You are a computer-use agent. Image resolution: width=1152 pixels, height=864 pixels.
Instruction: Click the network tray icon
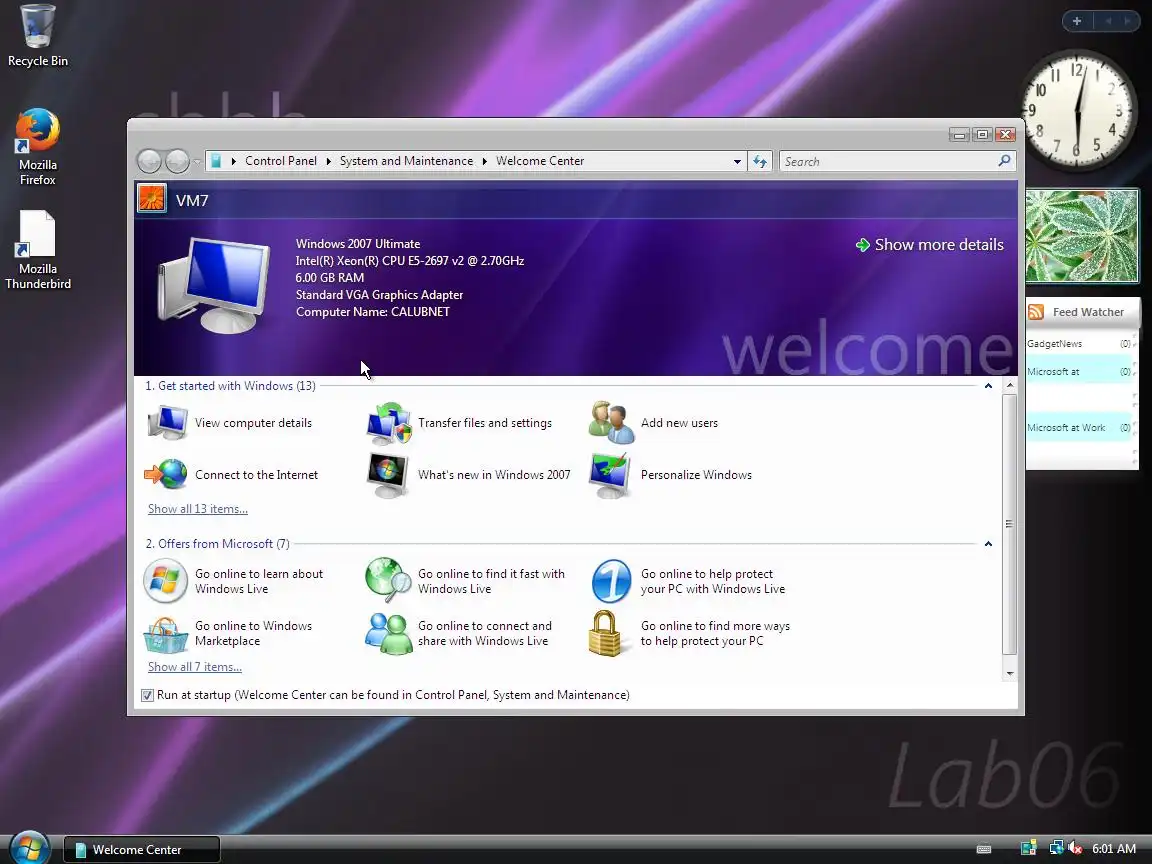[1056, 849]
